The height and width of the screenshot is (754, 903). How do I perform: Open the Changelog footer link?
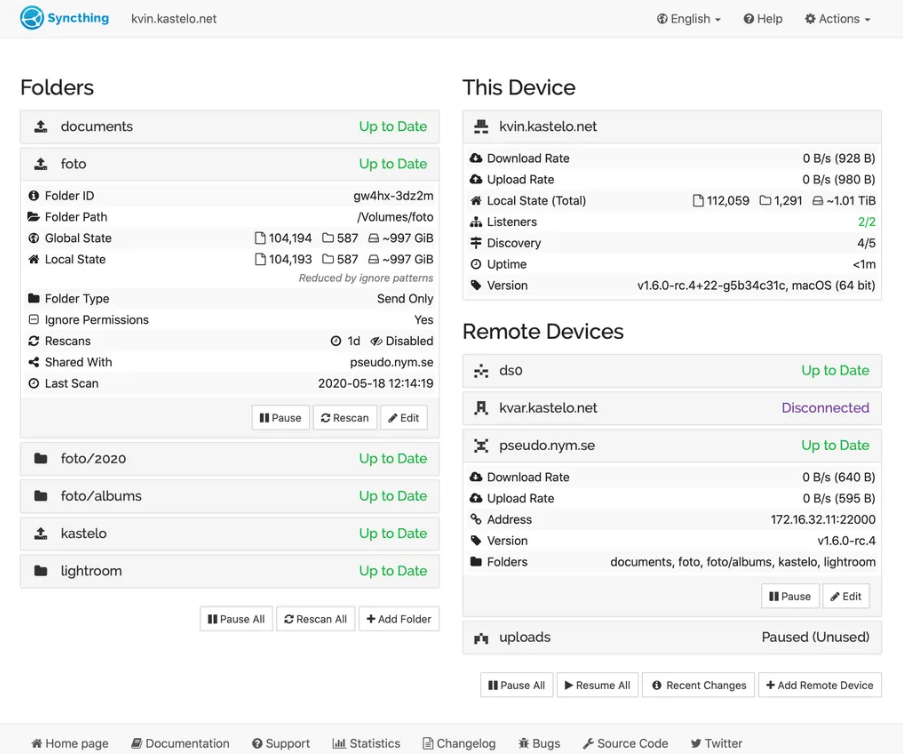pyautogui.click(x=459, y=744)
